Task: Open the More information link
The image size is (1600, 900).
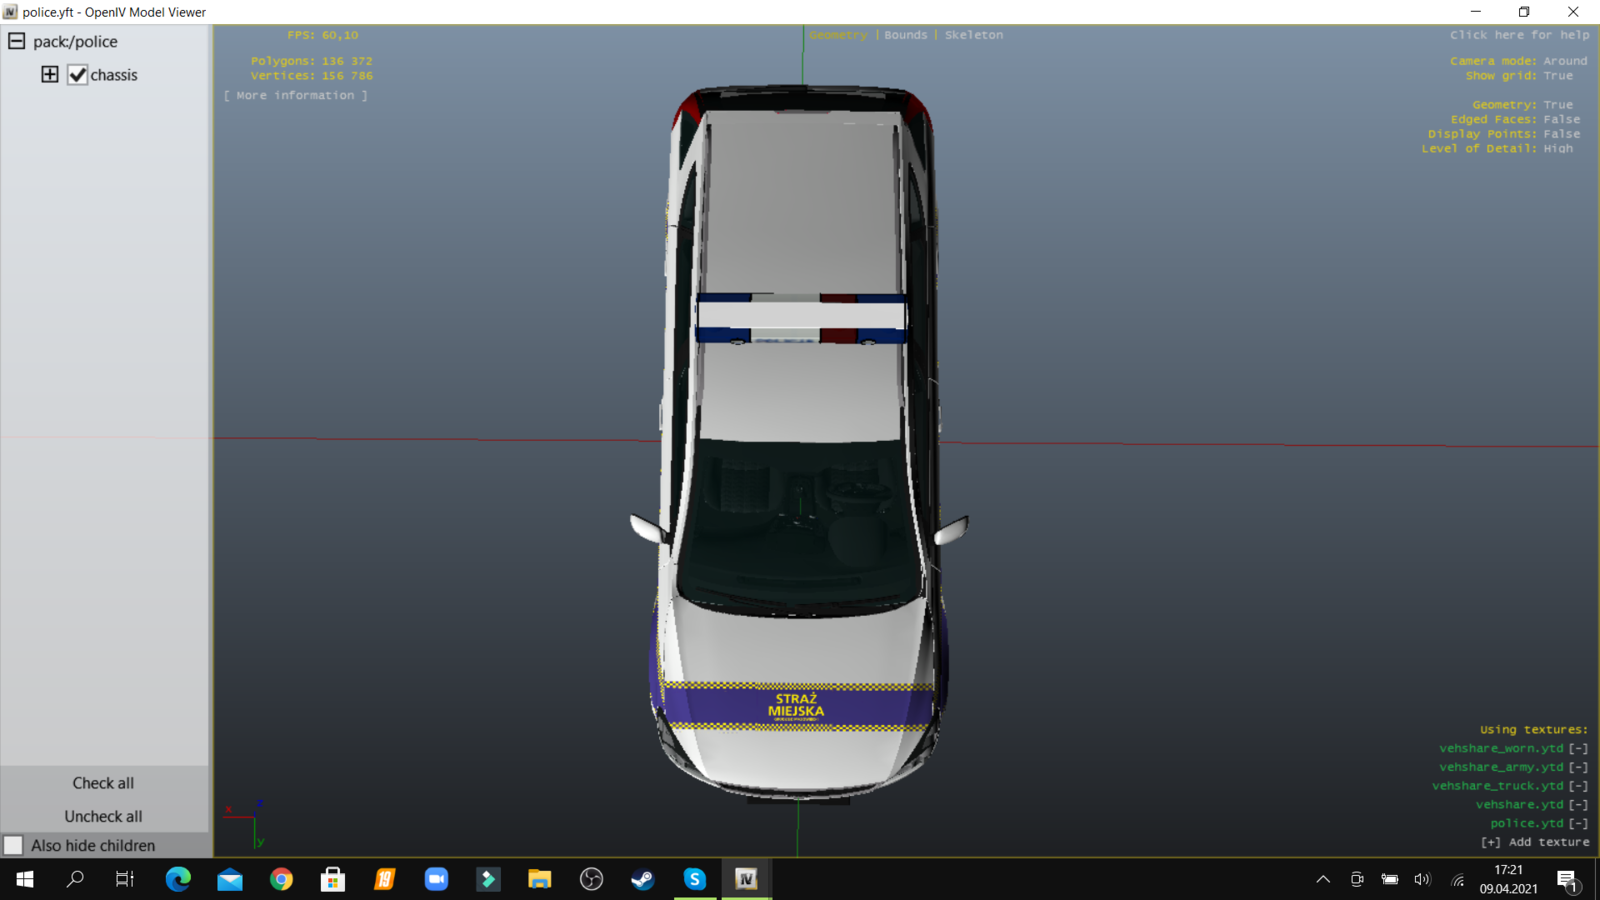Action: click(x=295, y=96)
